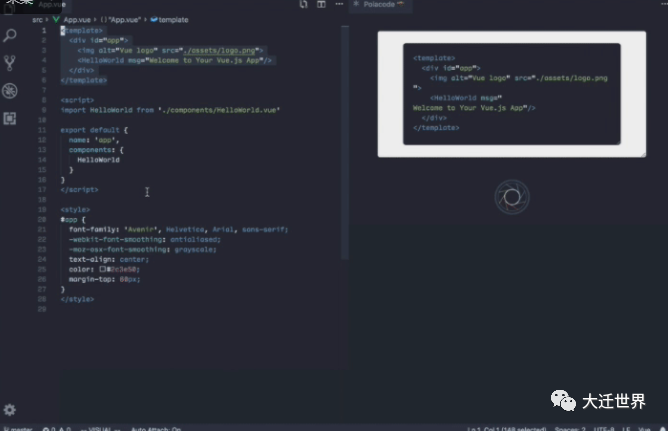This screenshot has height=431, width=668.
Task: Click the -moz-osx-font-smoothing line
Action: [x=143, y=249]
